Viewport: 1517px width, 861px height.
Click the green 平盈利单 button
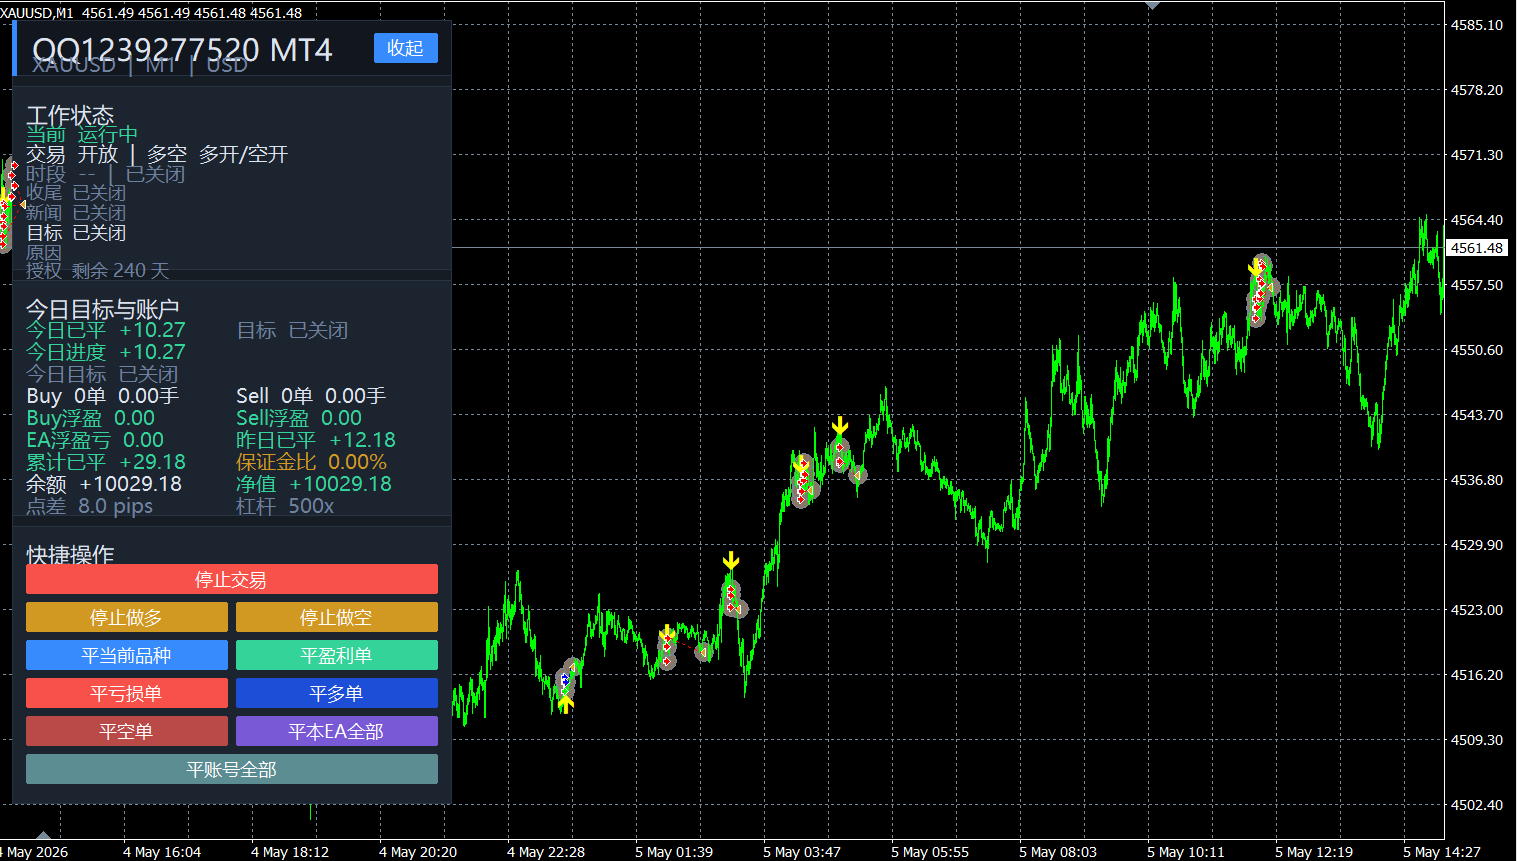pyautogui.click(x=337, y=656)
